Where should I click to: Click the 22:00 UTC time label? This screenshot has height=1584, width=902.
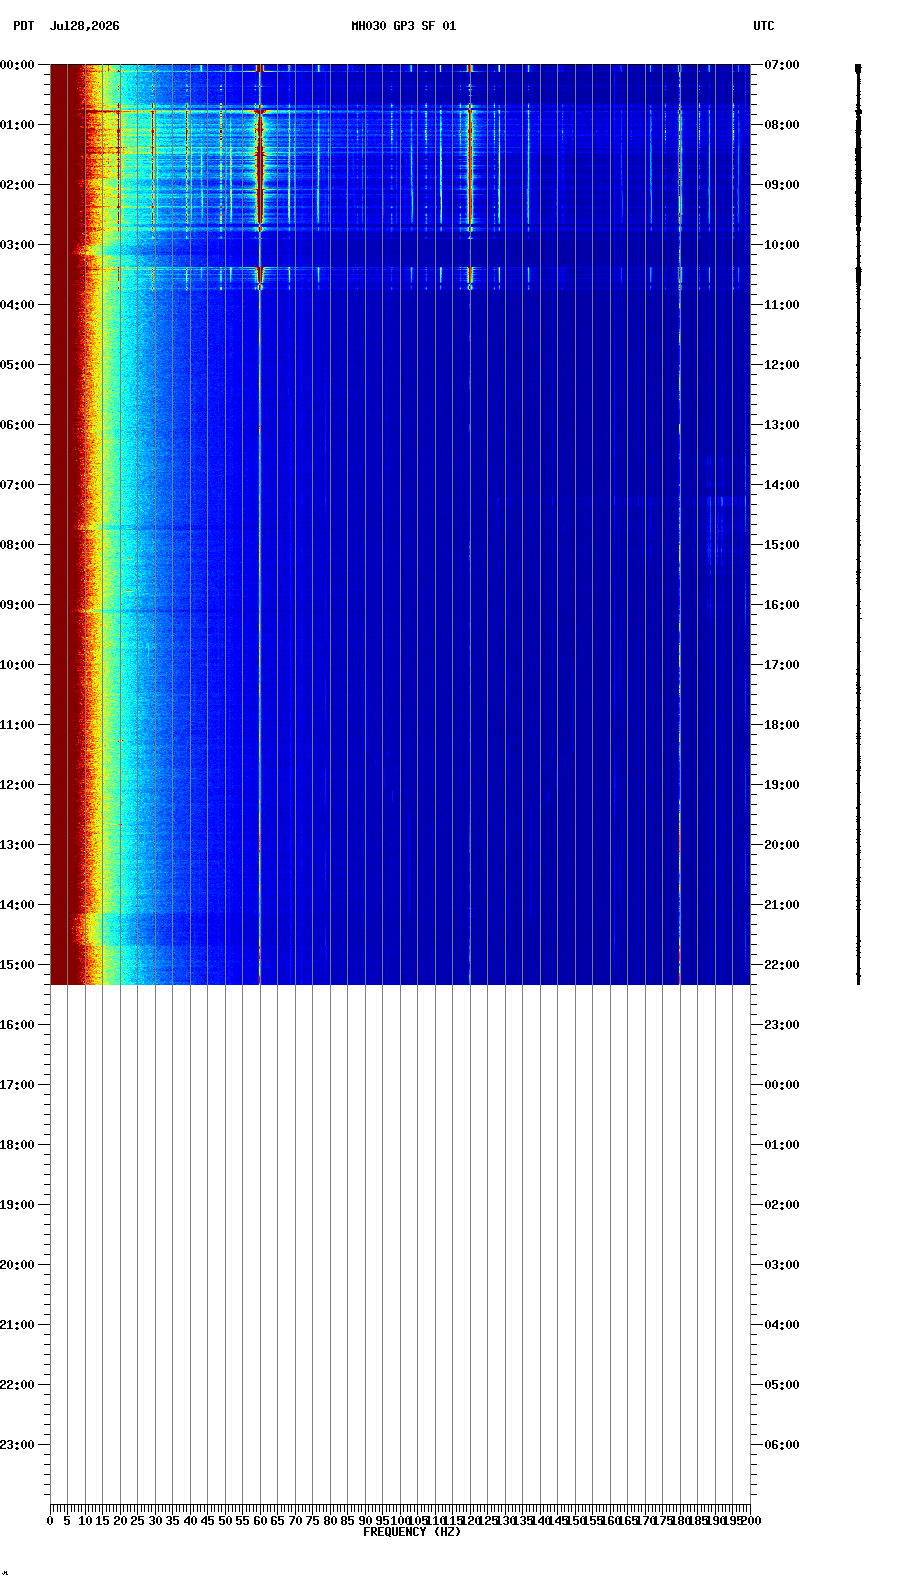[782, 965]
